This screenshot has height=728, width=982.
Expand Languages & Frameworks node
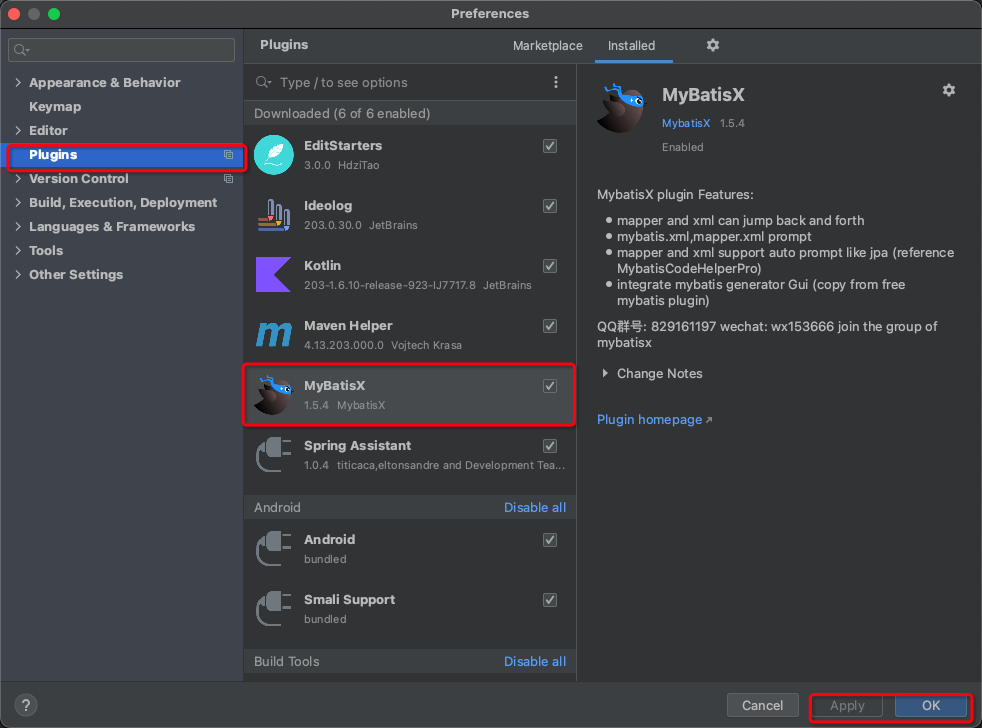(18, 226)
